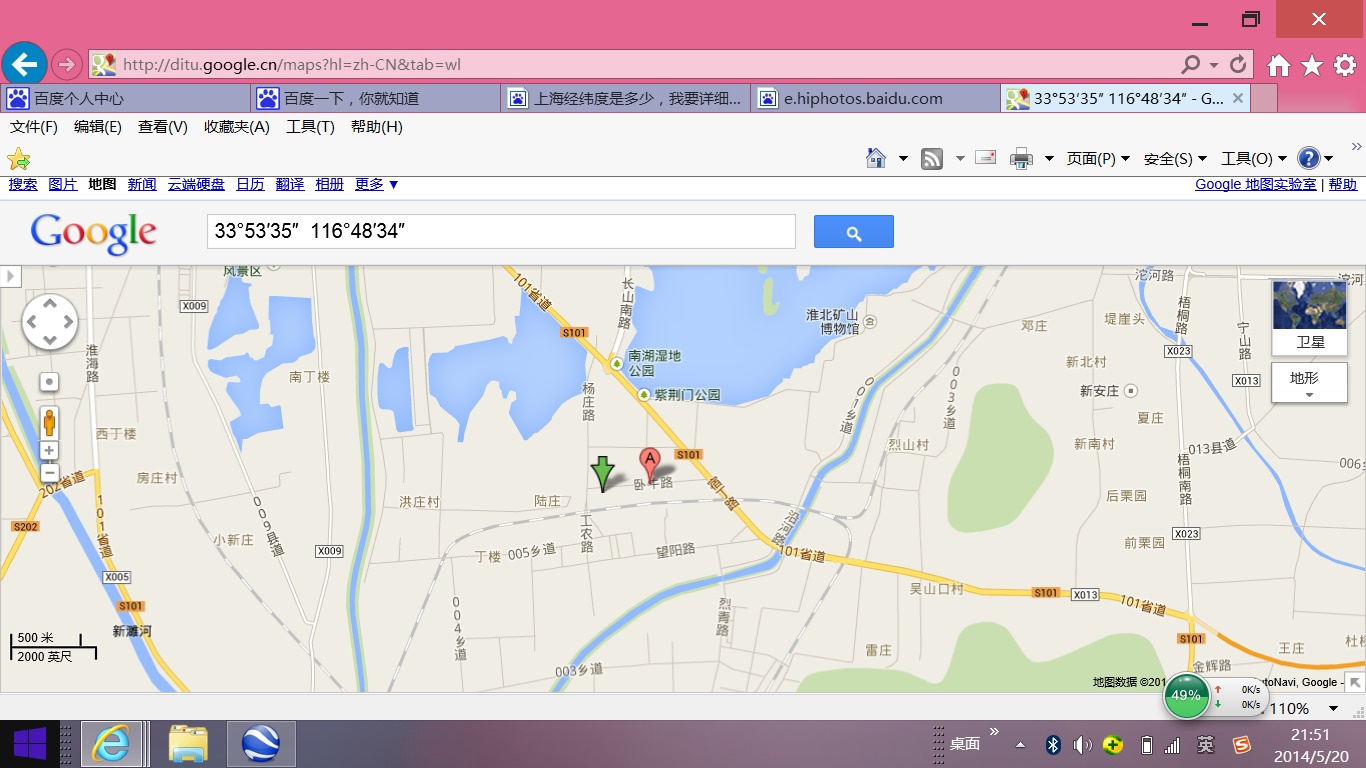Zoom out with the minus button
This screenshot has height=768, width=1366.
point(49,473)
